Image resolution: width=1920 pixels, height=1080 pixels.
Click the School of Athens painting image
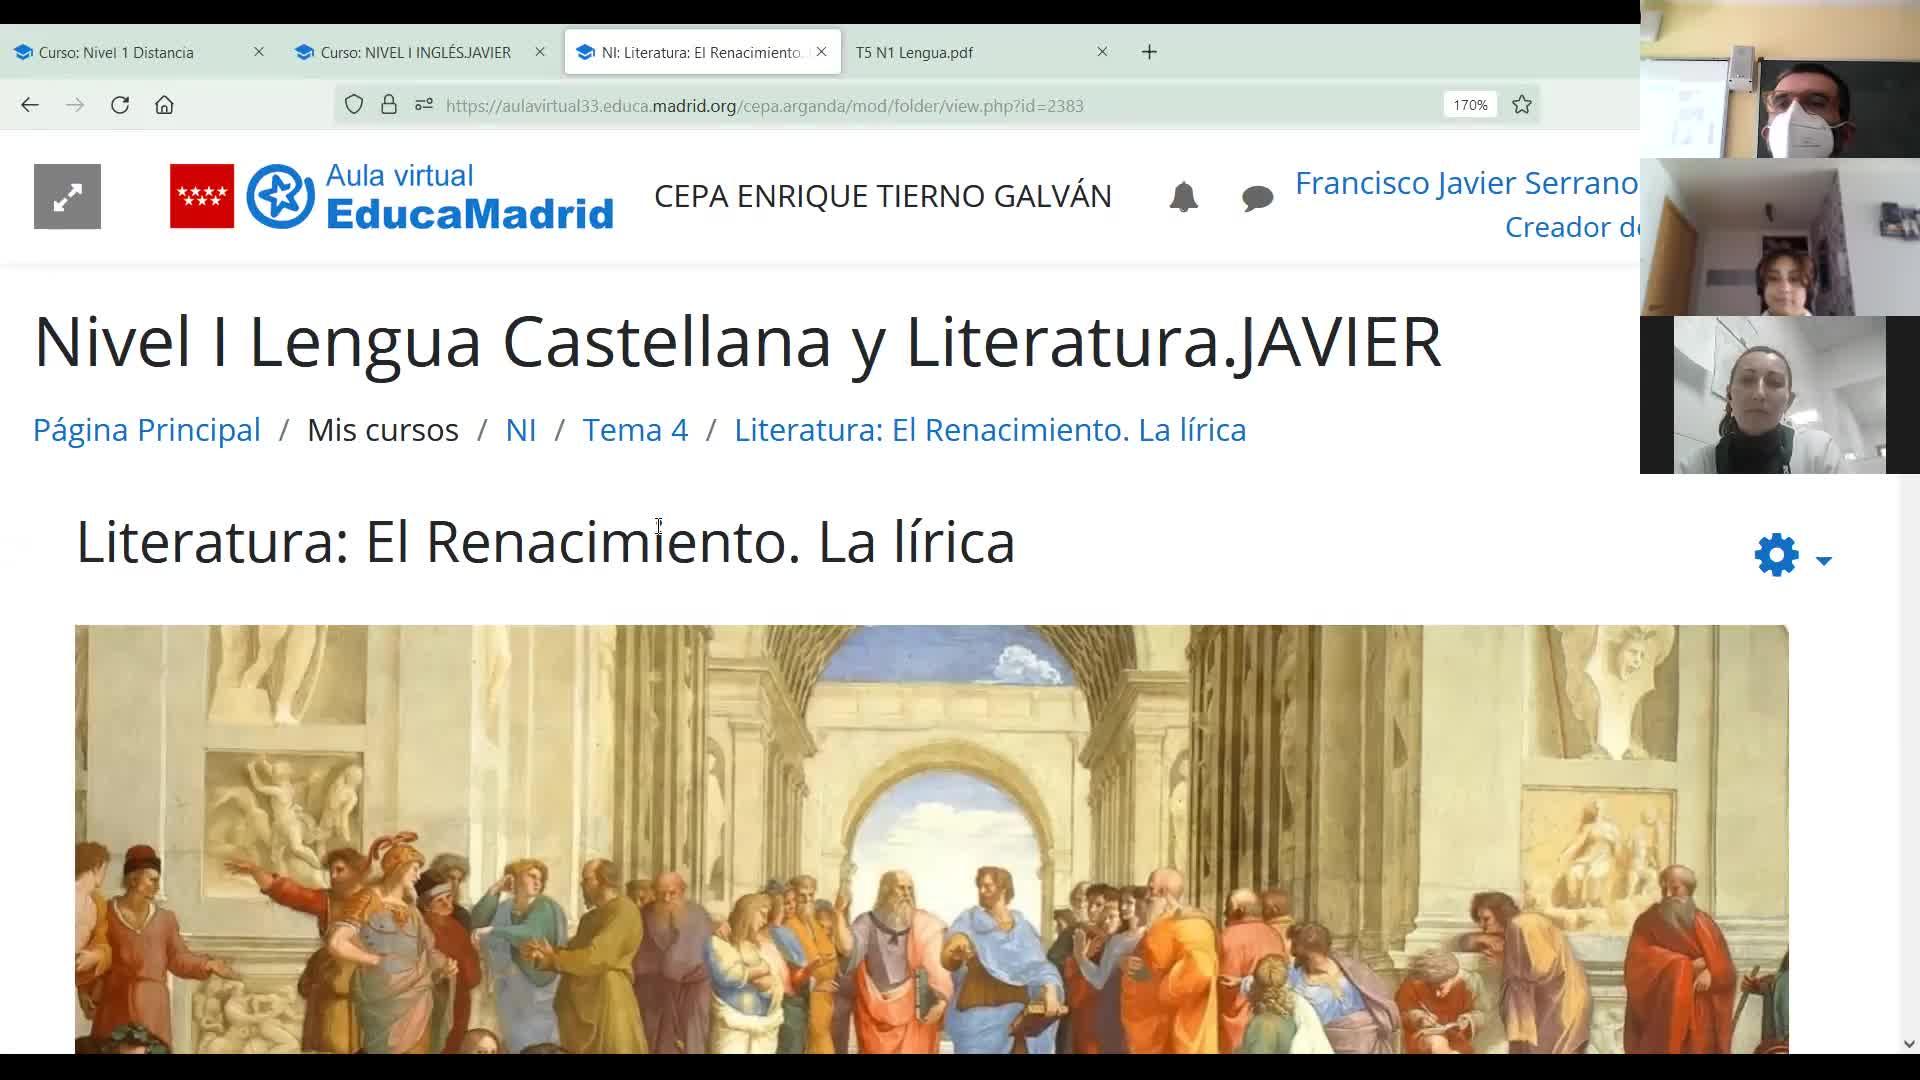(931, 838)
